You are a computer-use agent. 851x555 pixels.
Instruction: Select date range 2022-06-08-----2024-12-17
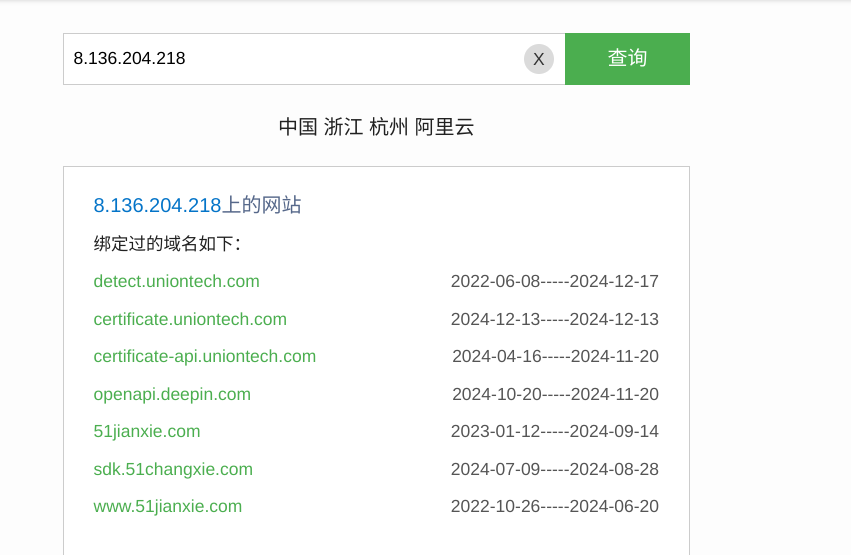pos(555,281)
